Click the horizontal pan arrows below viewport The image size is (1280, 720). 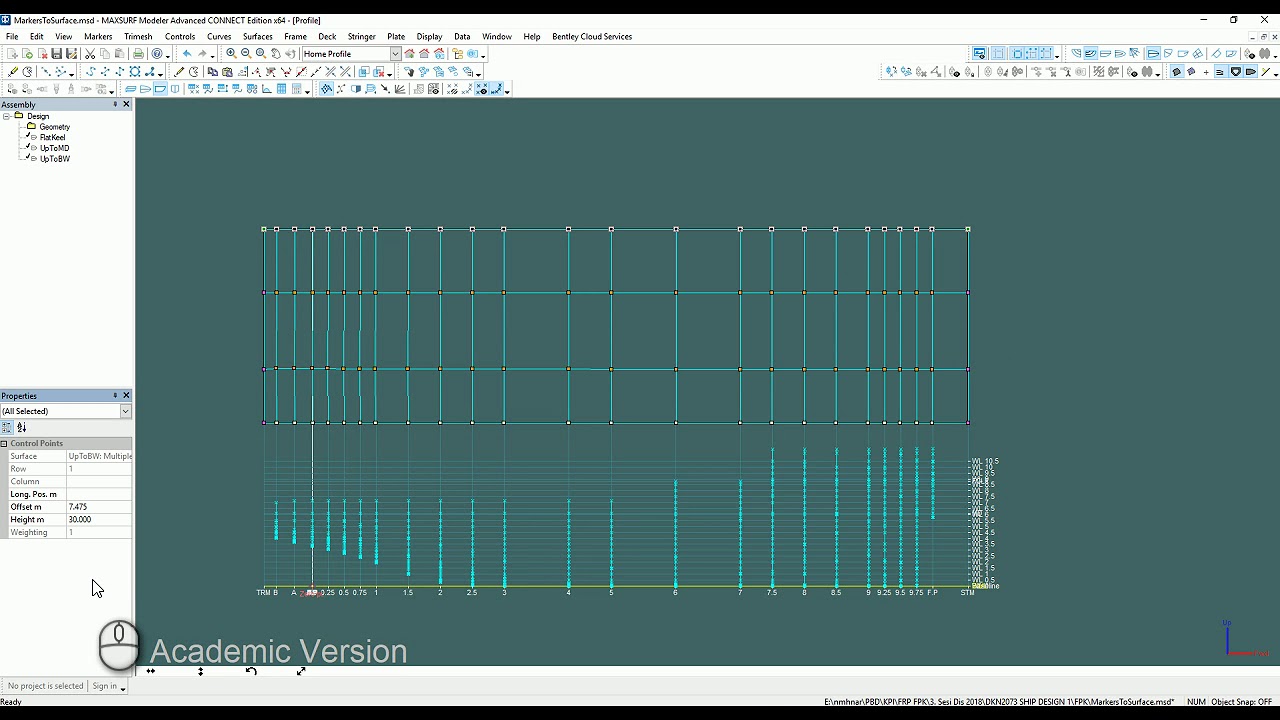150,671
